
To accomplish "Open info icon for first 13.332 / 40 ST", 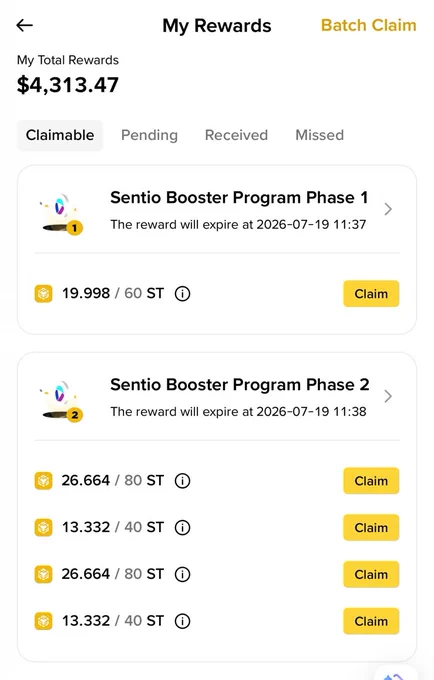I will pyautogui.click(x=182, y=527).
